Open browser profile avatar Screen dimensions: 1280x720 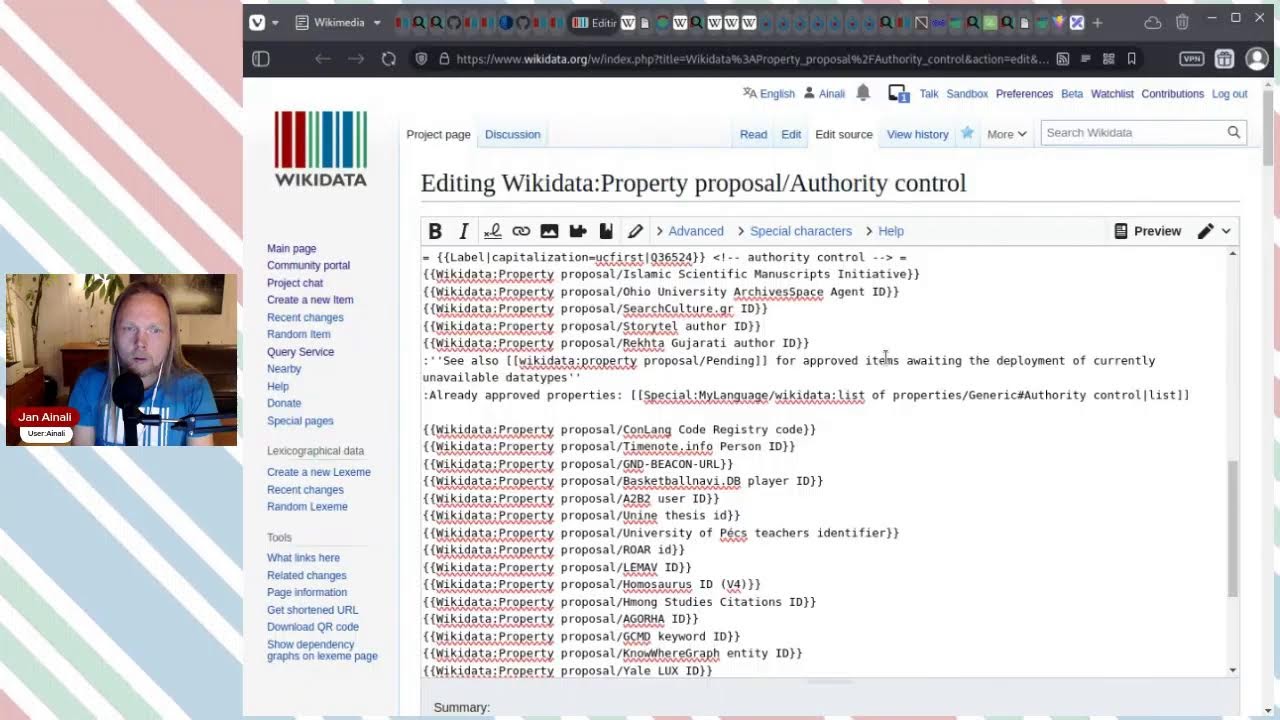[x=1257, y=59]
